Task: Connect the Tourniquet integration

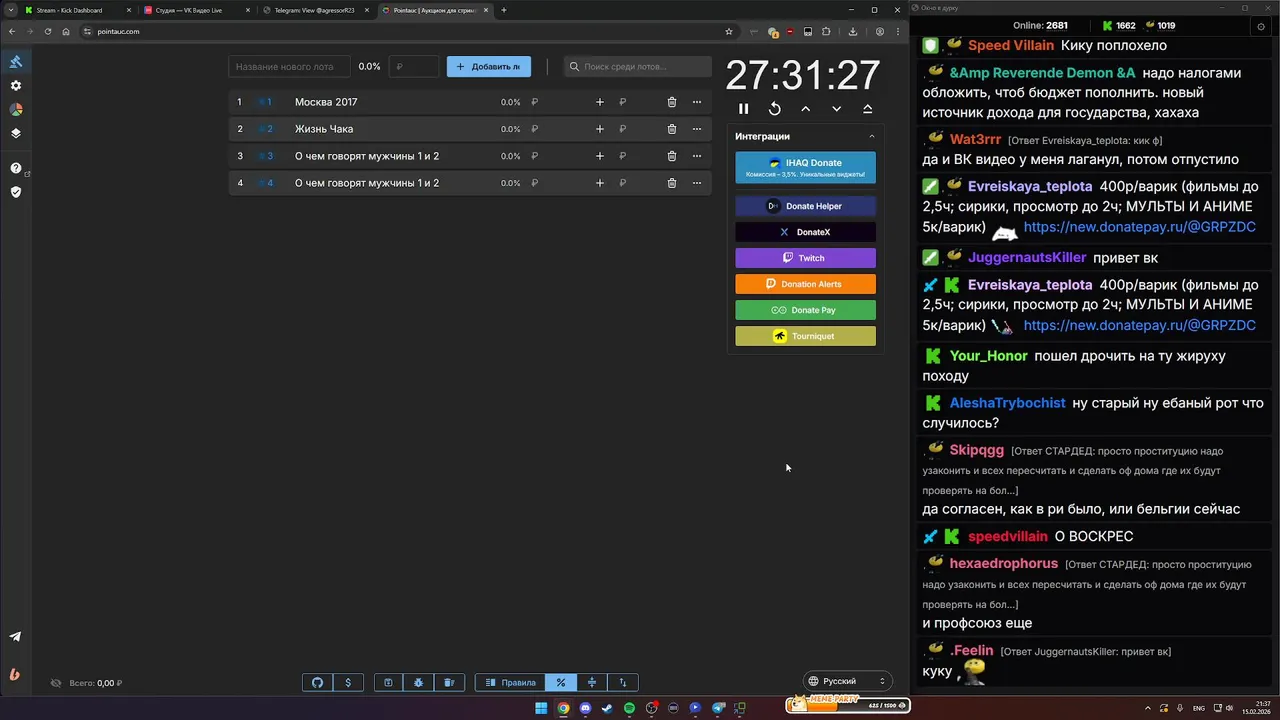Action: [805, 336]
